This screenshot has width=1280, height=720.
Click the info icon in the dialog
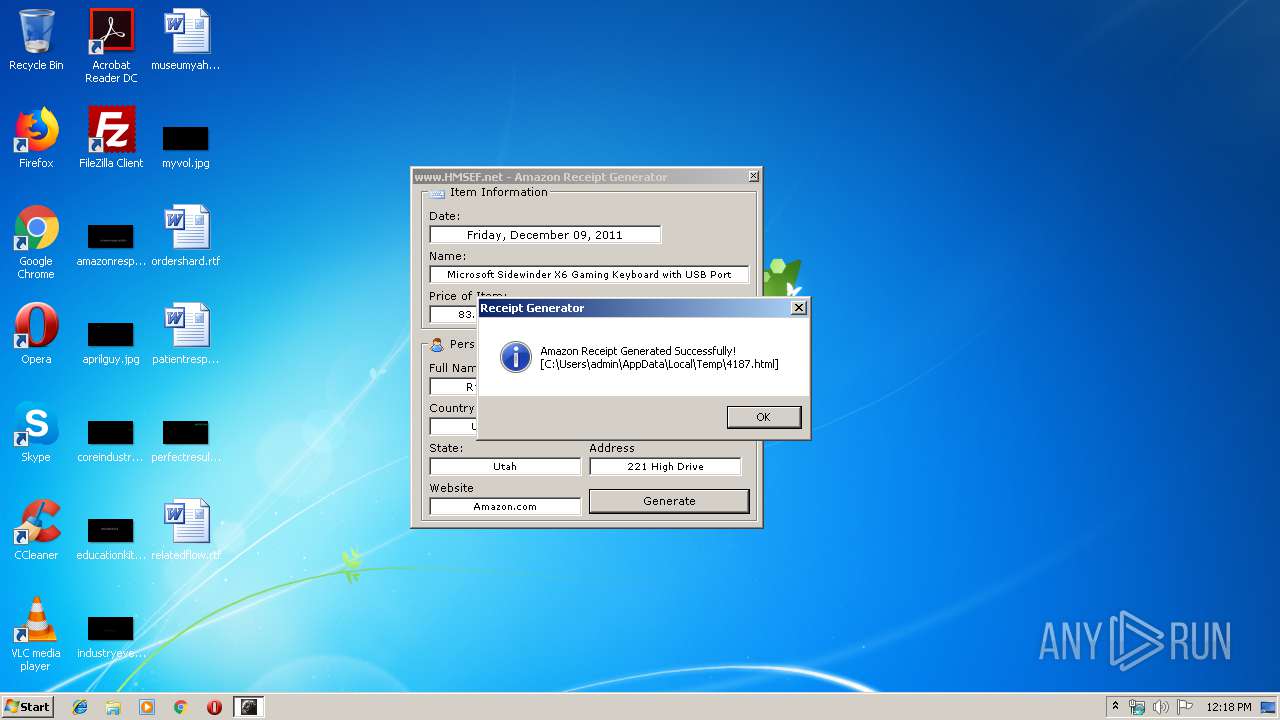point(515,356)
